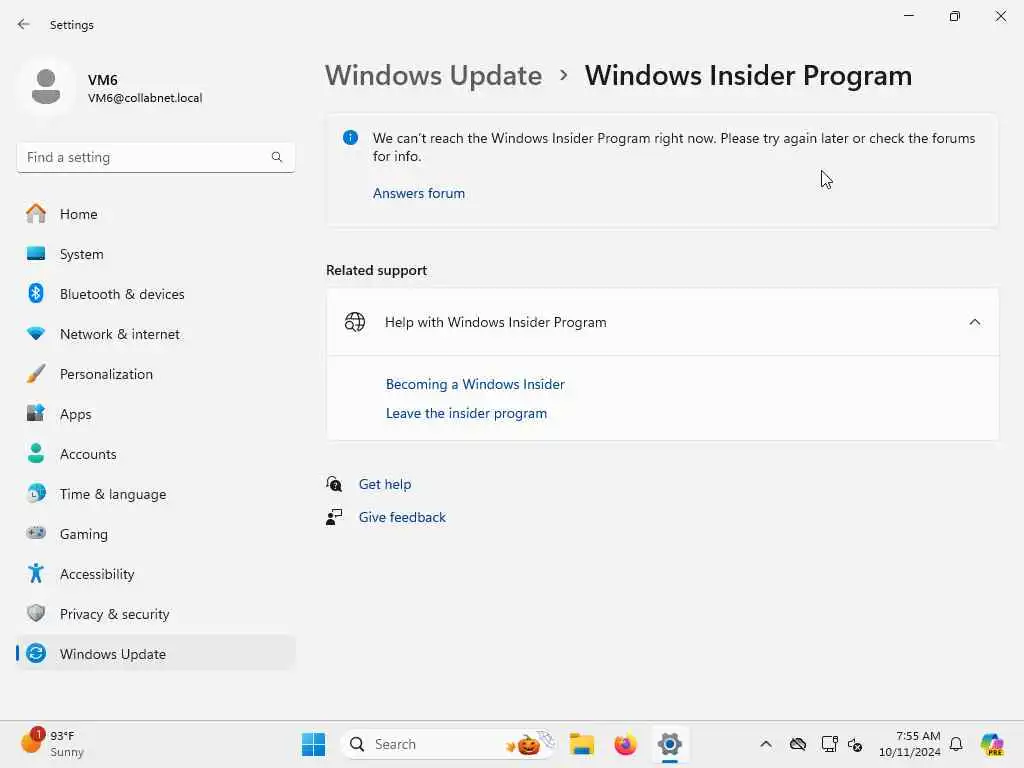Click the Windows Update sync icon
This screenshot has height=768, width=1024.
tap(36, 653)
